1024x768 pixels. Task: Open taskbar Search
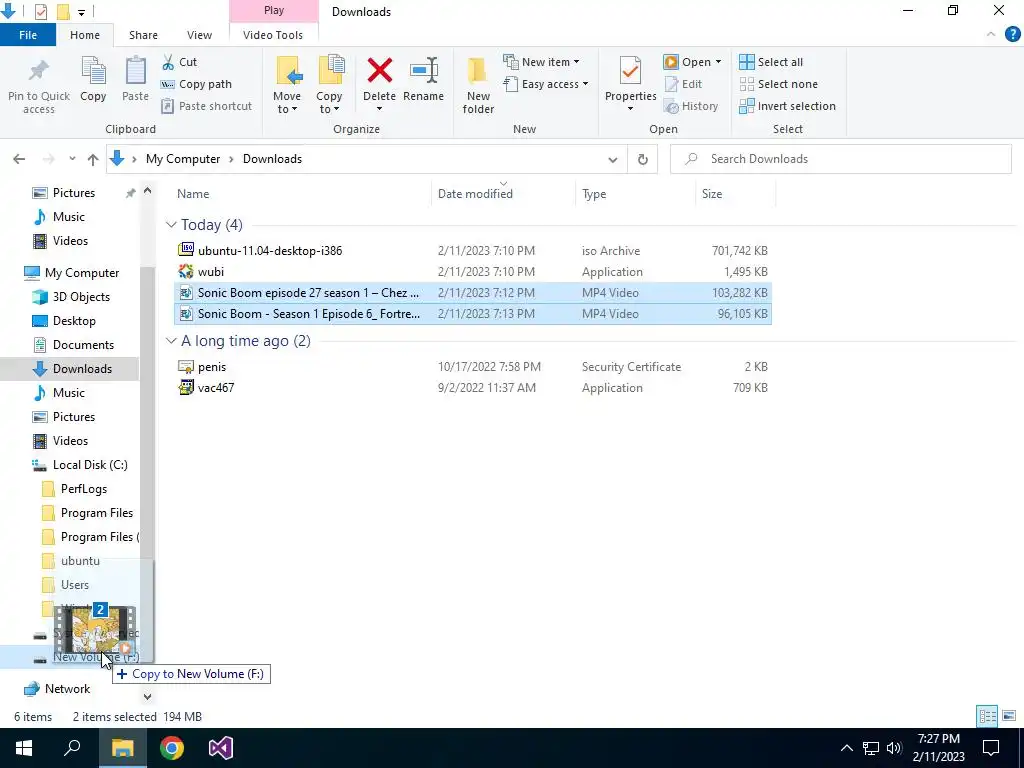pos(72,748)
